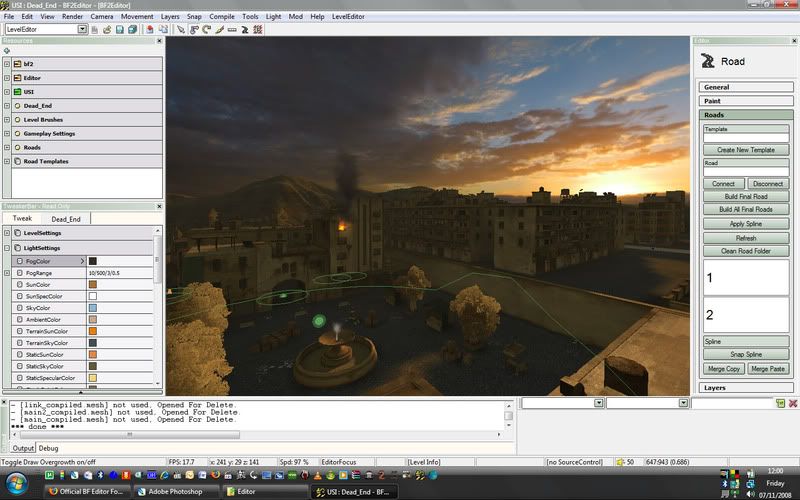This screenshot has height=500, width=800.
Task: Click the Road text input field
Action: coord(745,172)
